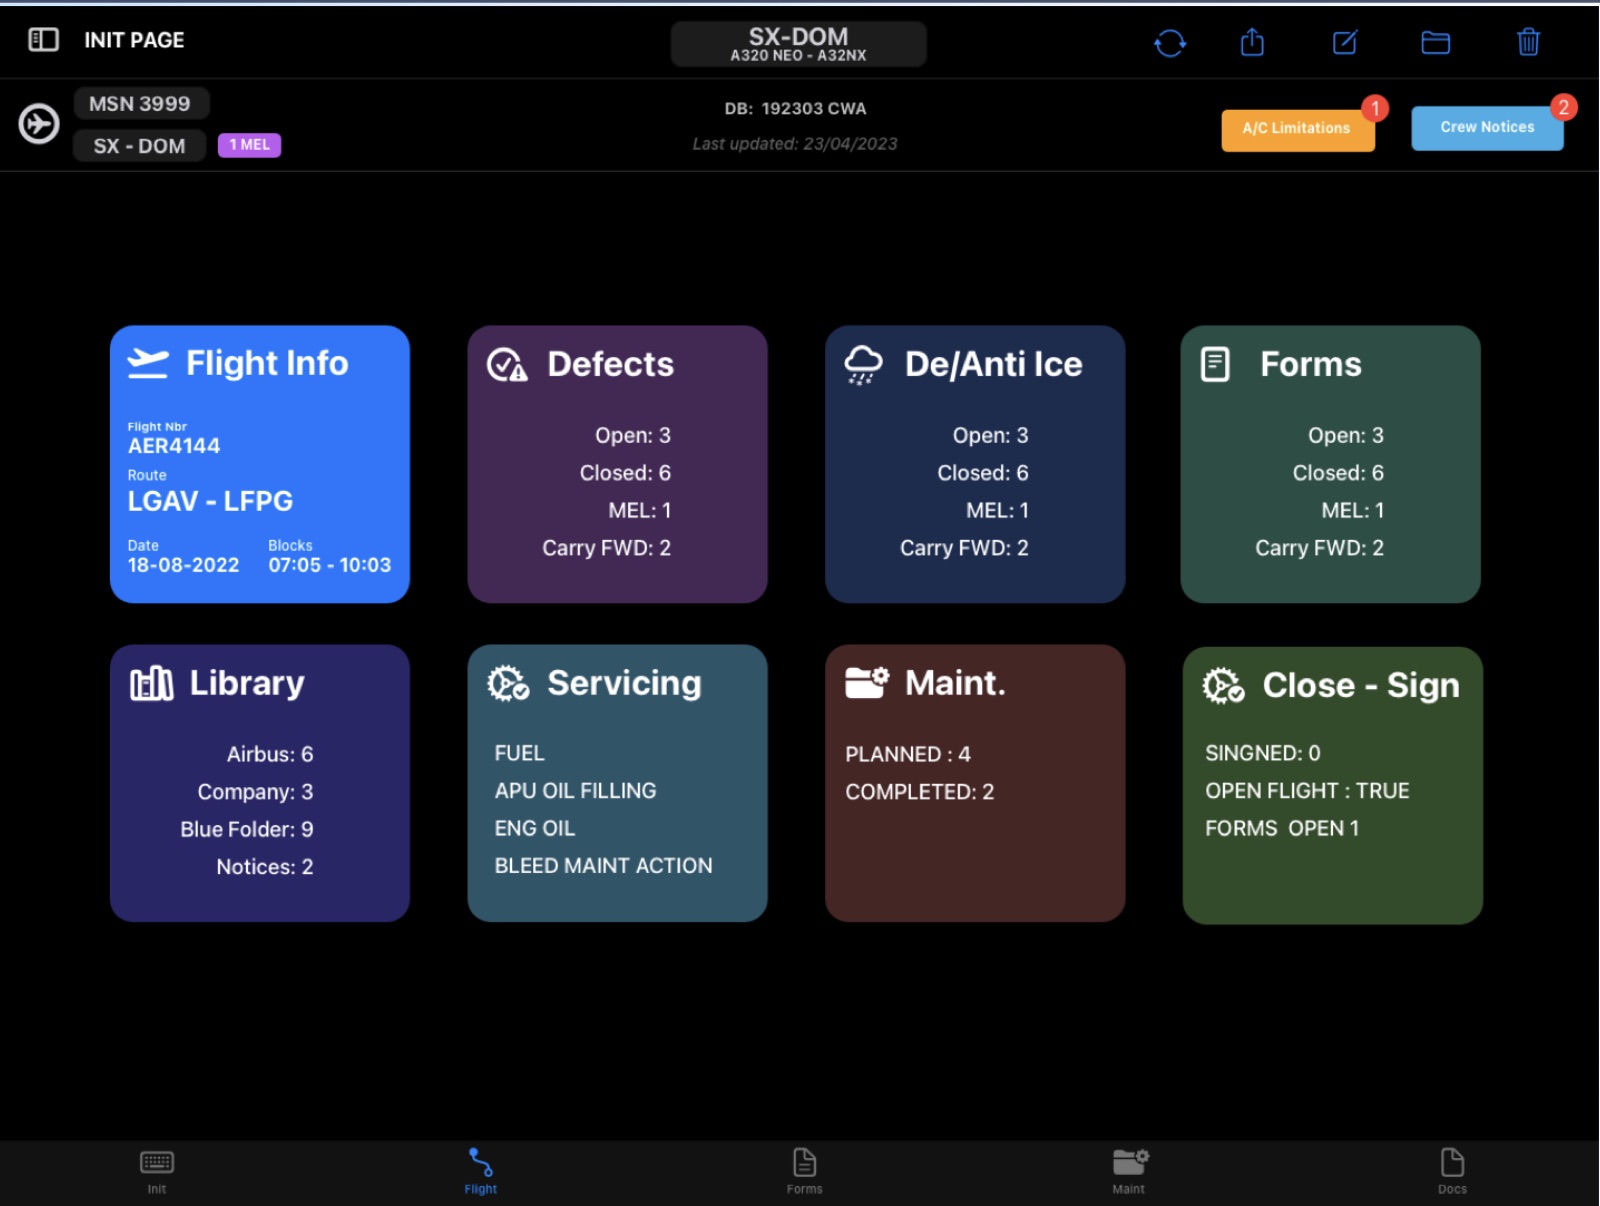Image resolution: width=1600 pixels, height=1206 pixels.
Task: Click the Library books icon
Action: click(152, 684)
